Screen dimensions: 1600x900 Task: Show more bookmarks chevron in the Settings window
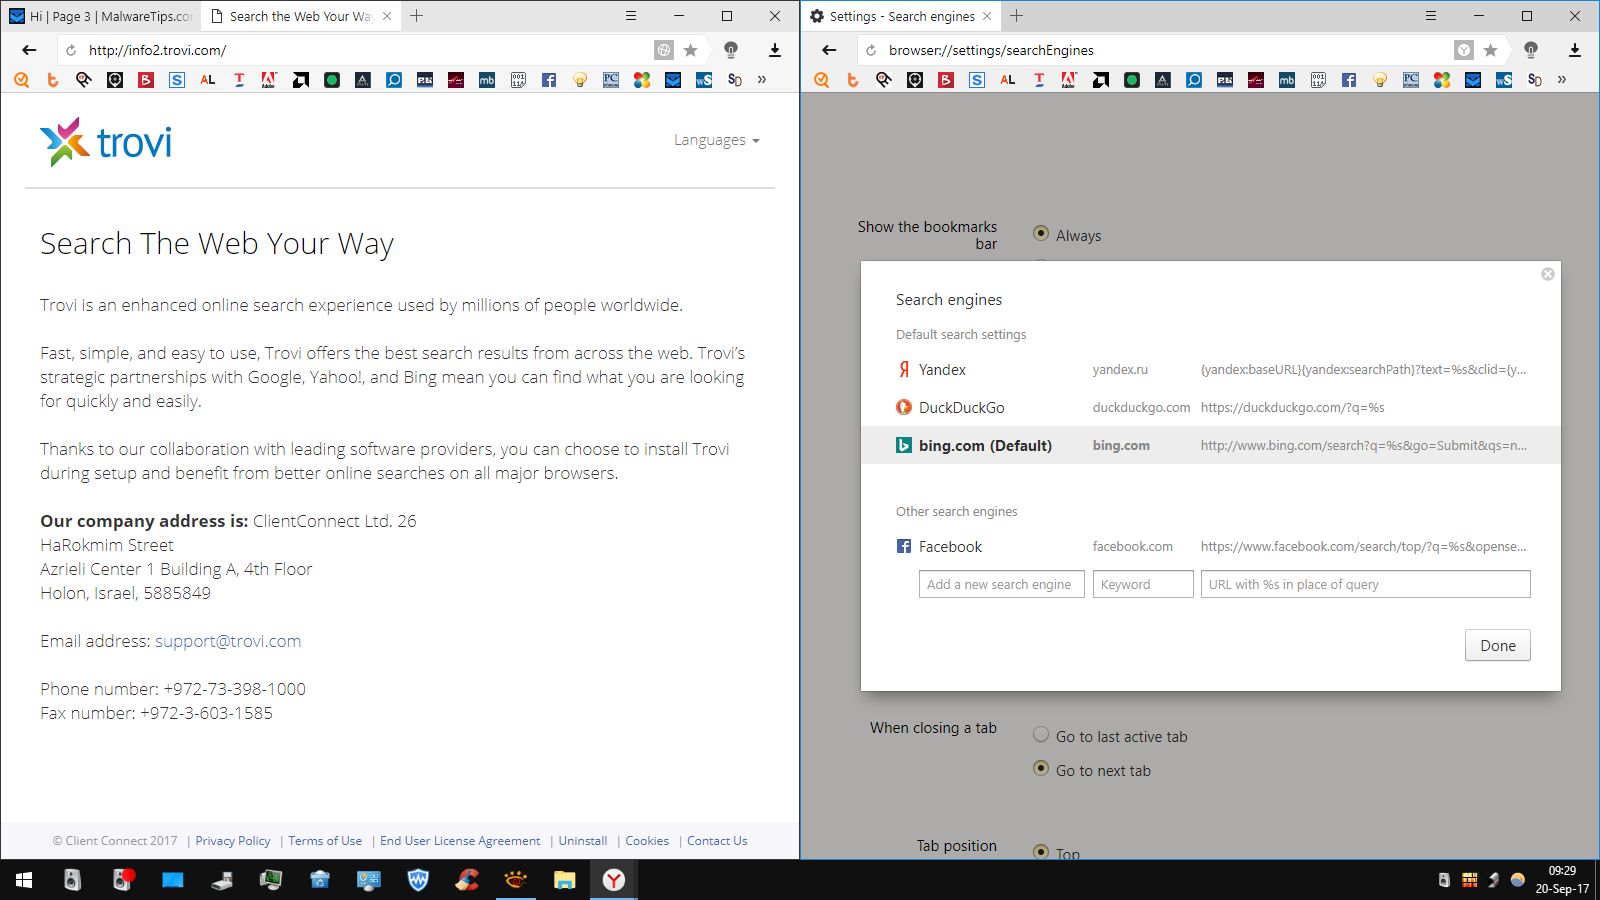click(1562, 80)
